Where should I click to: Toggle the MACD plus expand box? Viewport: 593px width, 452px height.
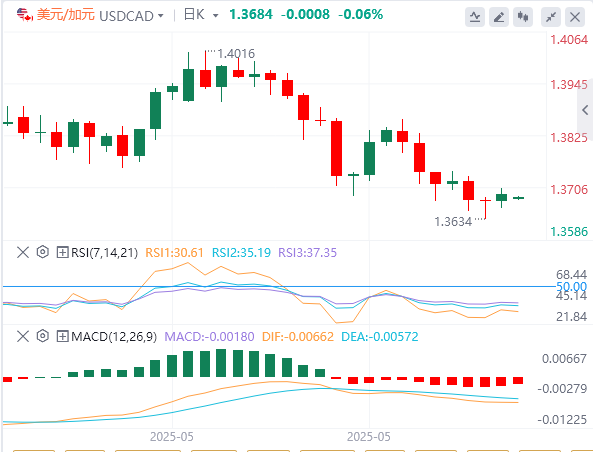[x=62, y=336]
